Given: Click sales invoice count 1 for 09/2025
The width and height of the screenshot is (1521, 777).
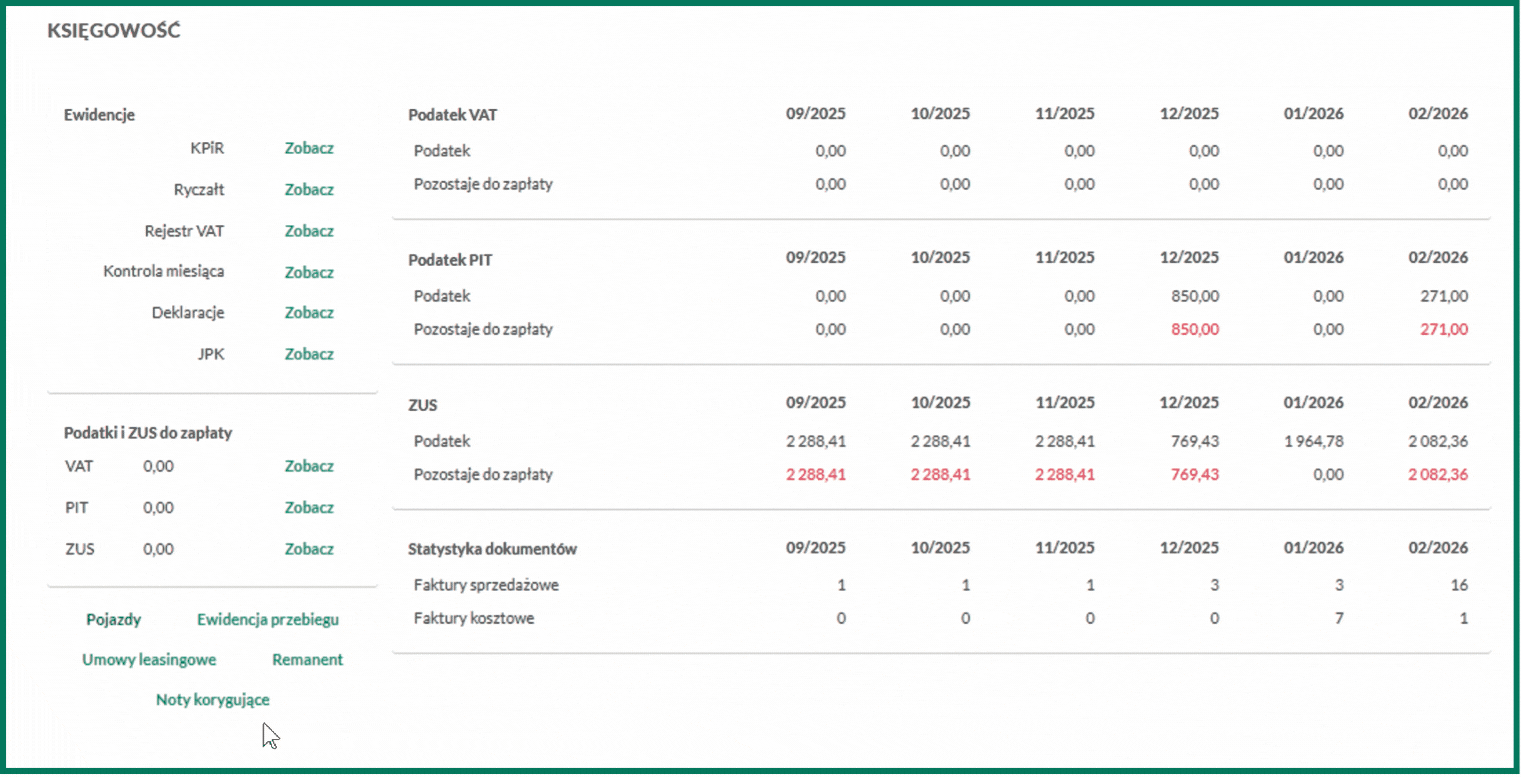Looking at the screenshot, I should 841,586.
